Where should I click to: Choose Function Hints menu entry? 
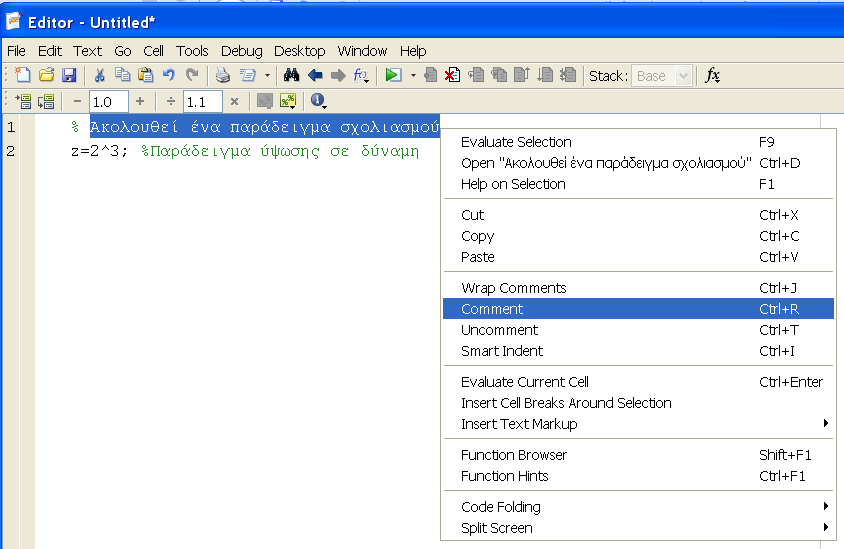pyautogui.click(x=638, y=476)
